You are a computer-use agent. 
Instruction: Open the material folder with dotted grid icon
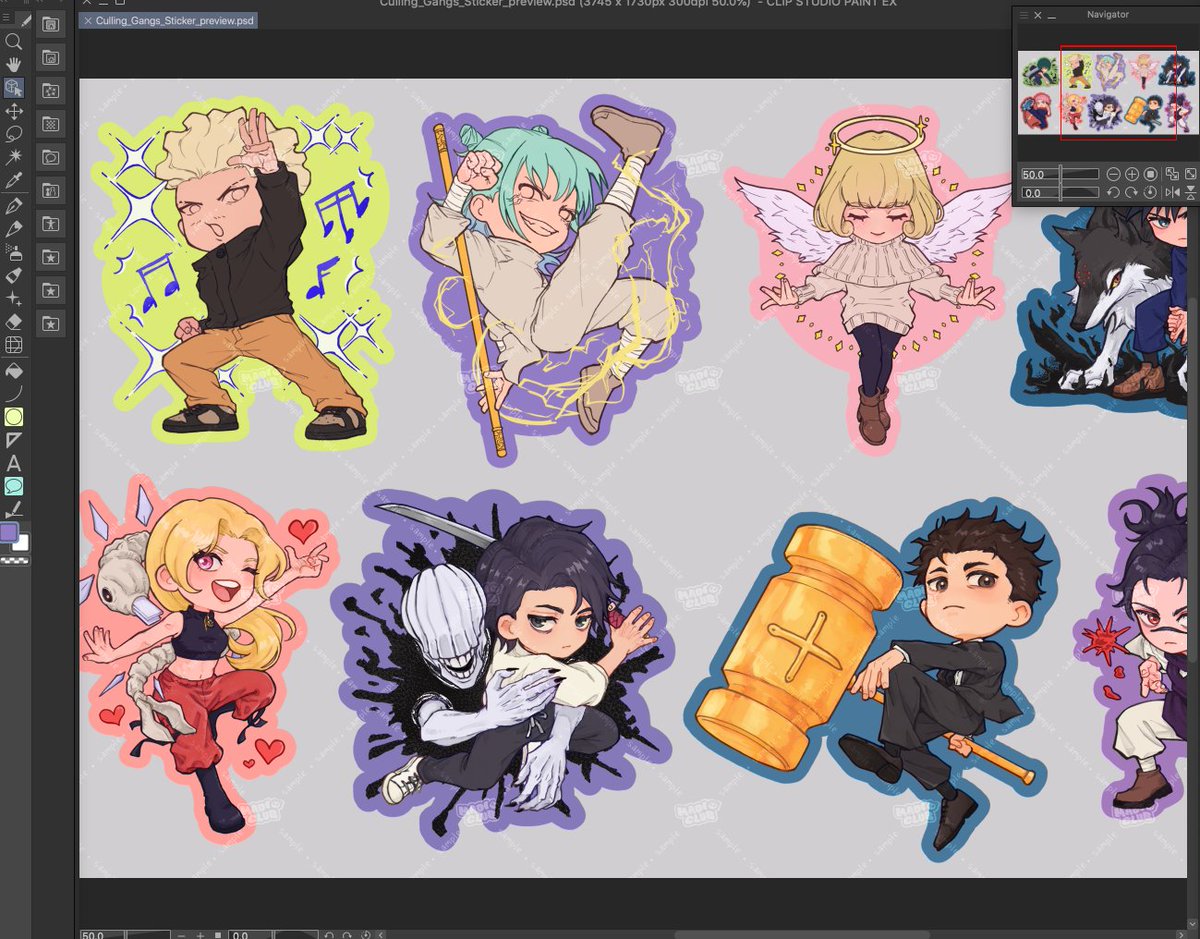(50, 123)
